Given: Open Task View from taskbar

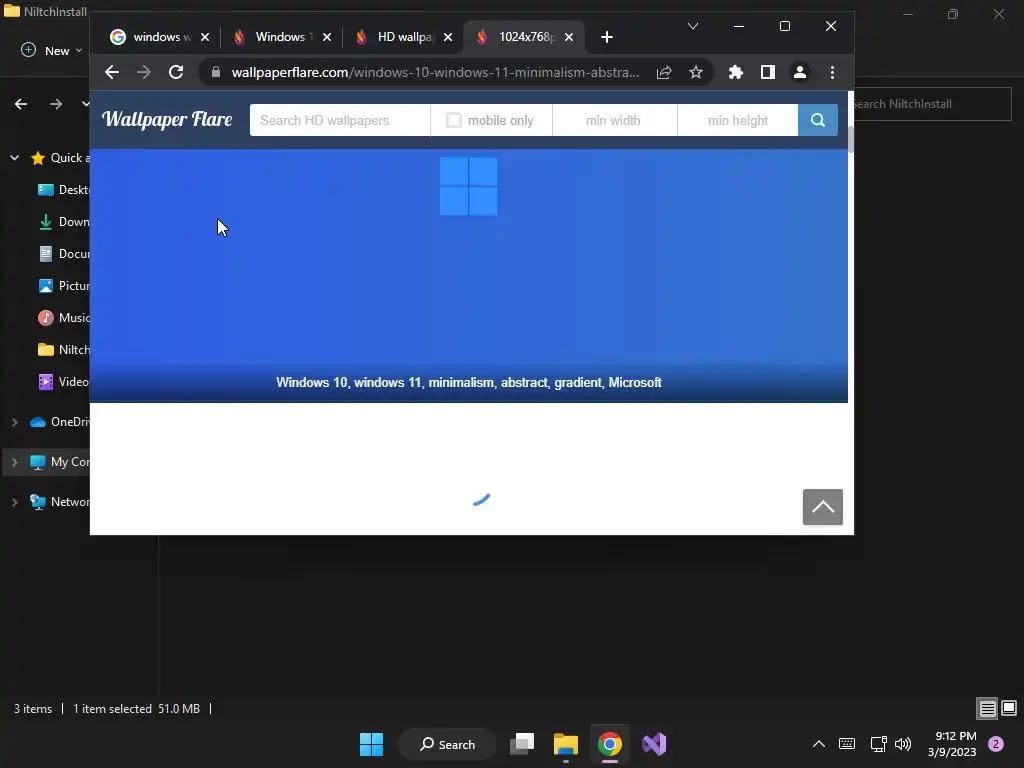Looking at the screenshot, I should pyautogui.click(x=522, y=744).
